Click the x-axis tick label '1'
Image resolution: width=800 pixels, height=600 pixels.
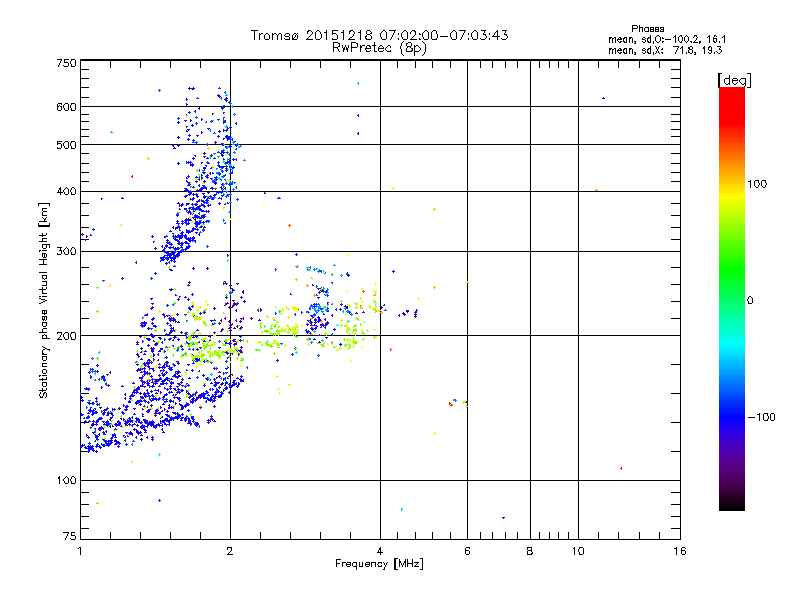click(x=81, y=551)
